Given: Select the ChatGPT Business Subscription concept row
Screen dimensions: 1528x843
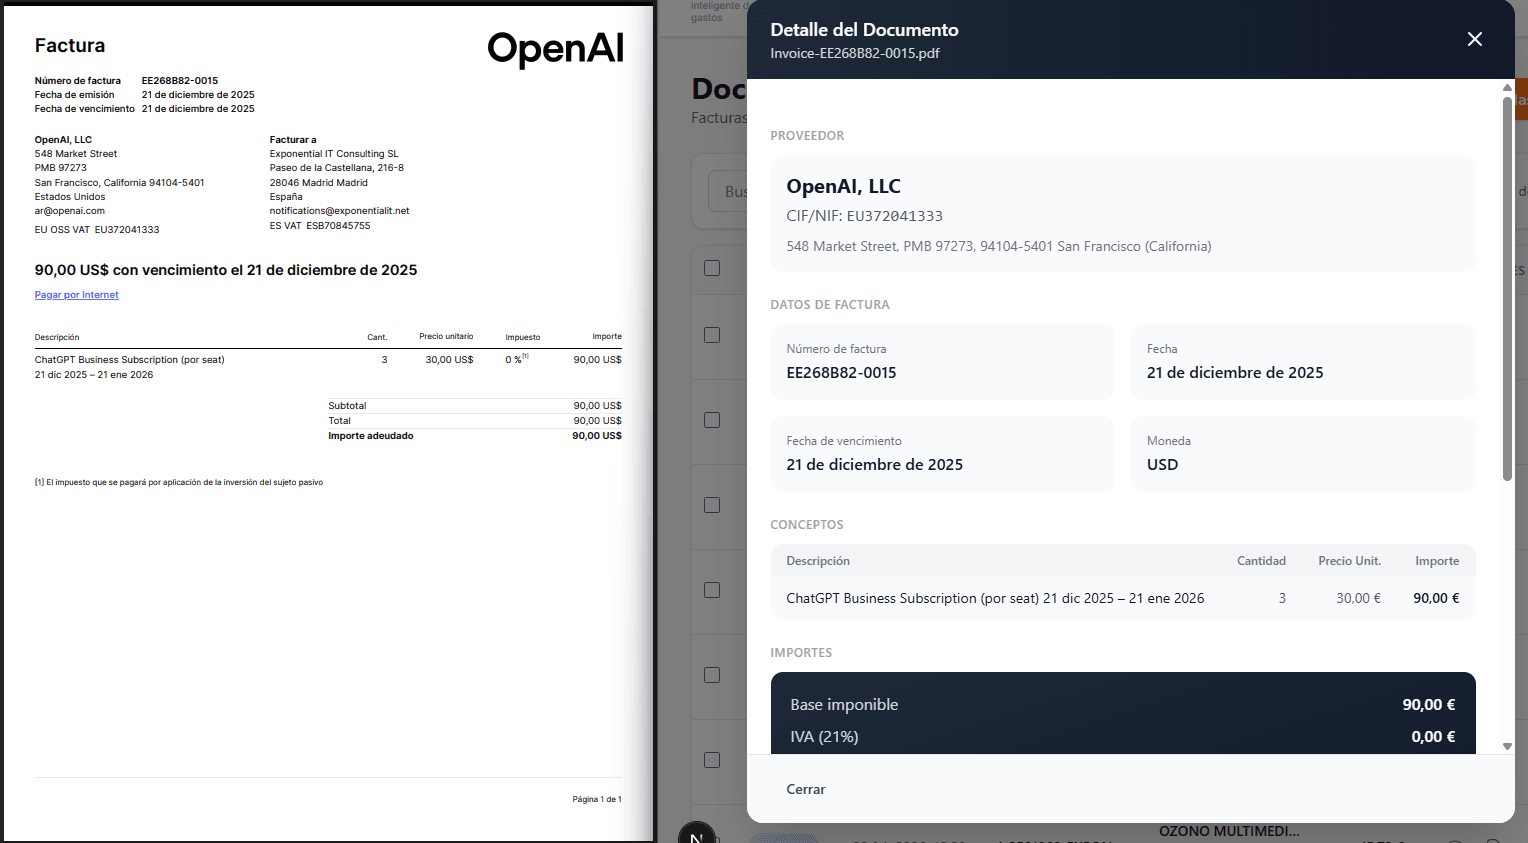Looking at the screenshot, I should click(1122, 598).
